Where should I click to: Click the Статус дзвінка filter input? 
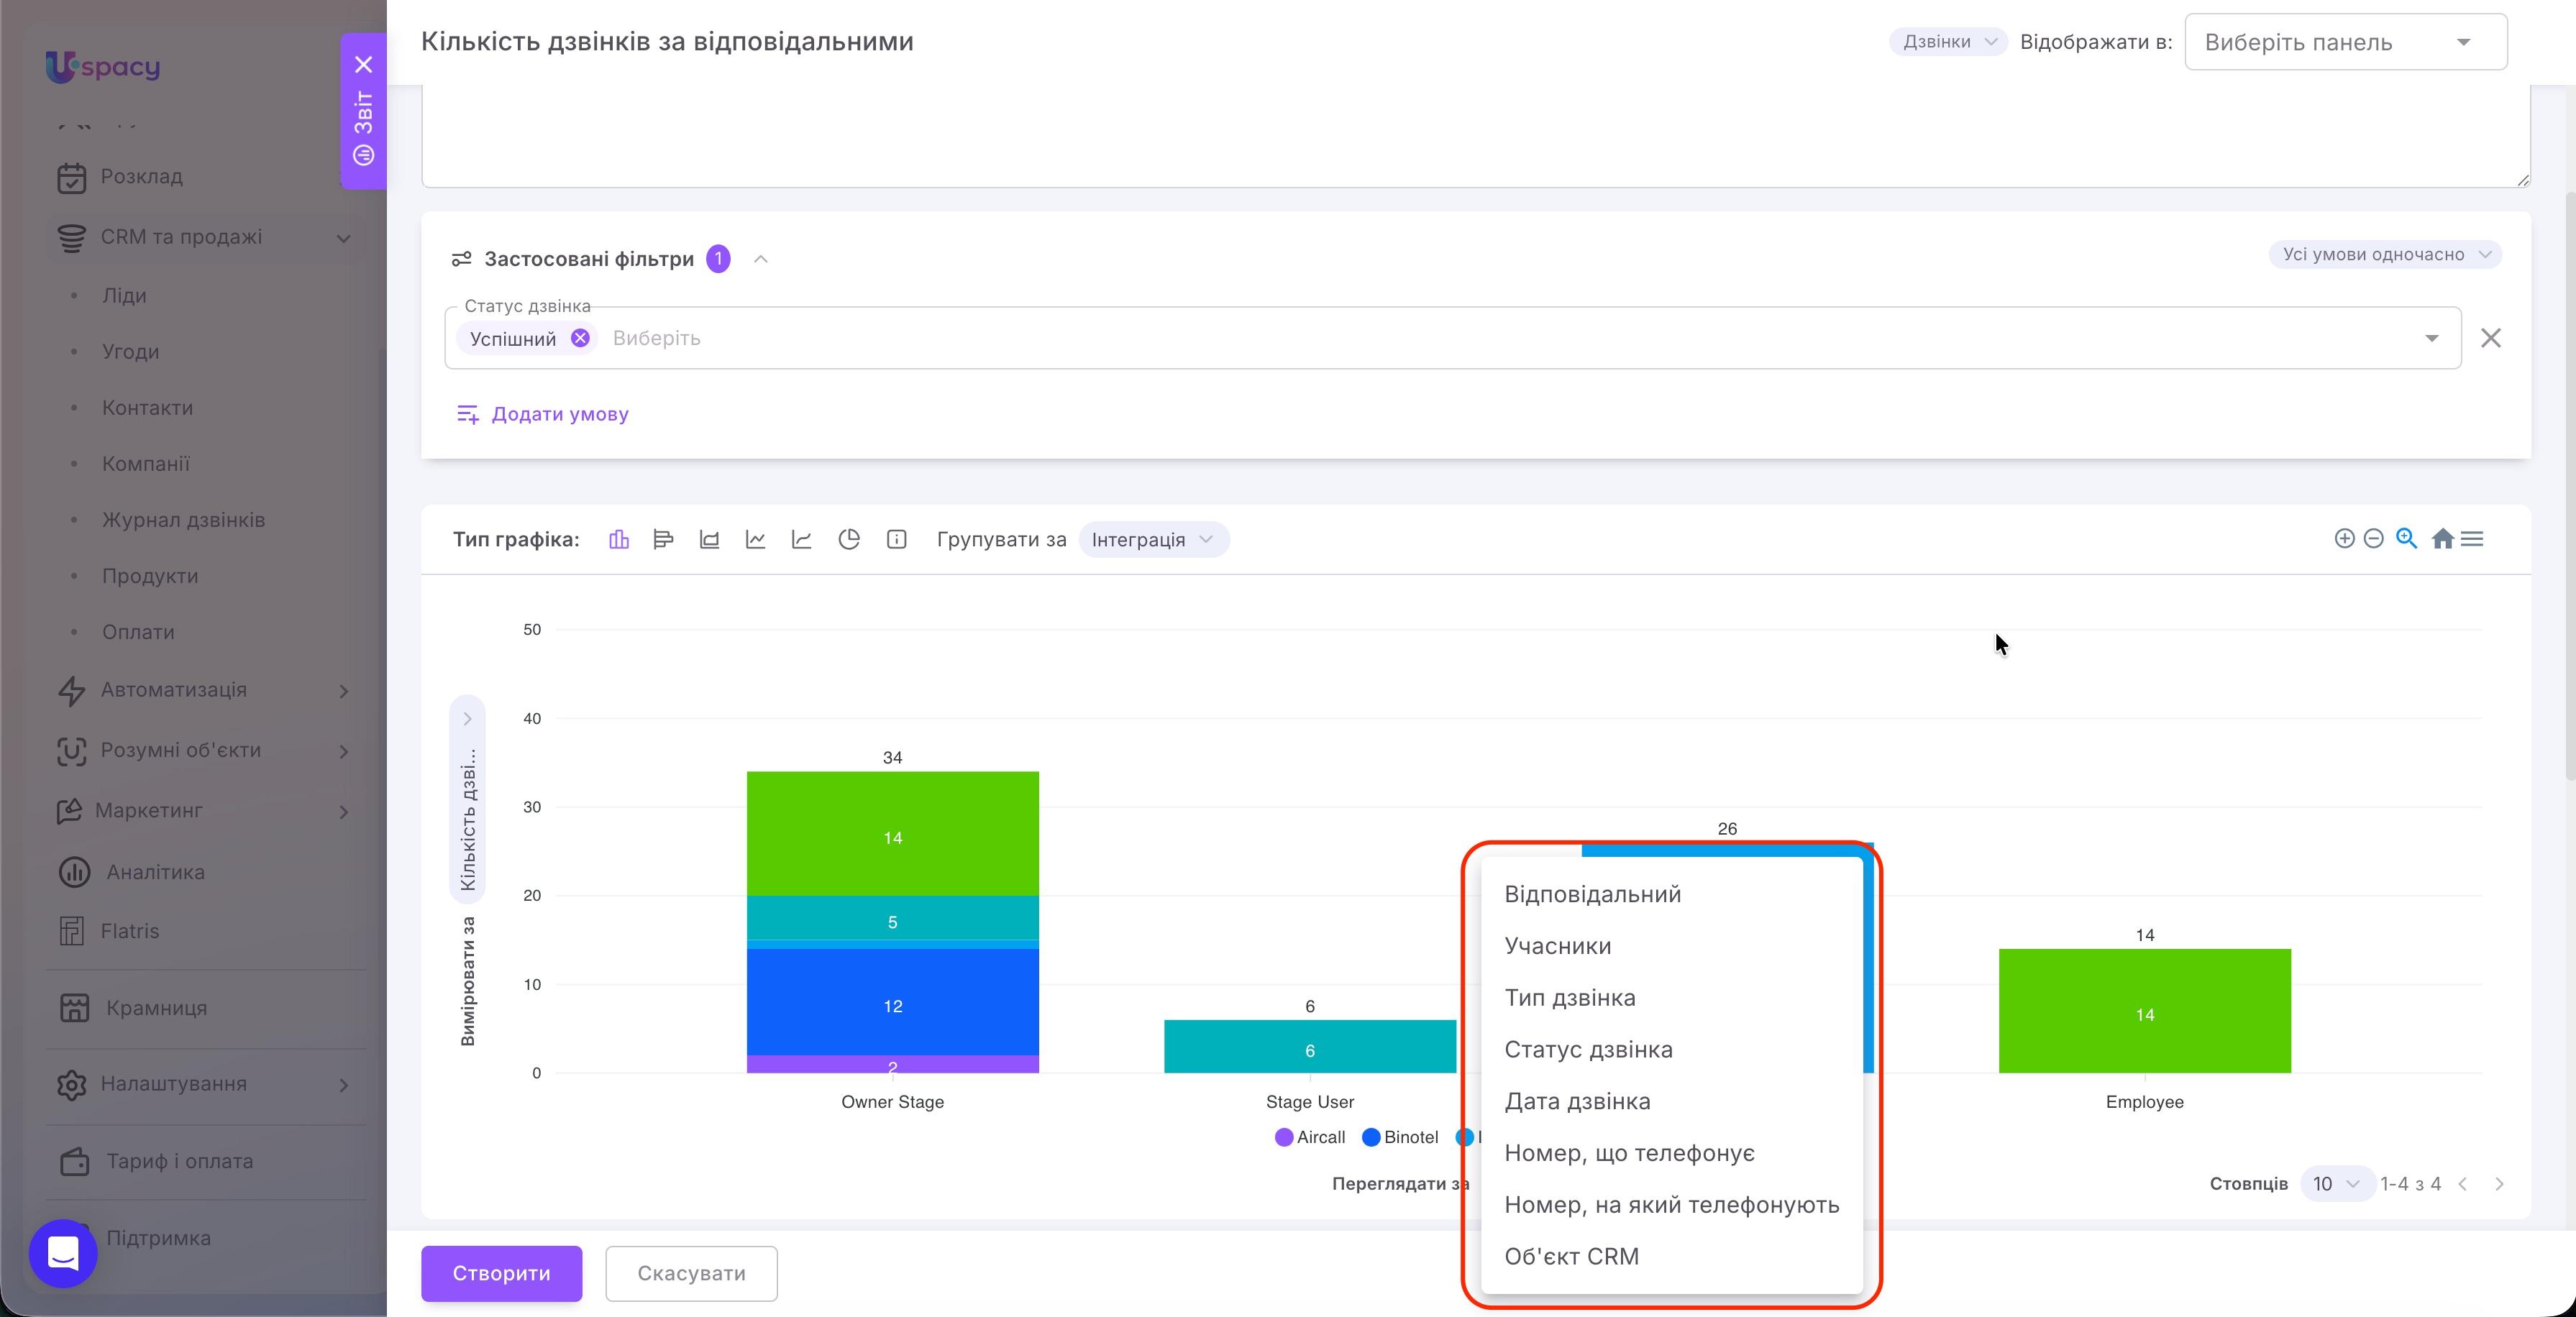tap(1453, 338)
